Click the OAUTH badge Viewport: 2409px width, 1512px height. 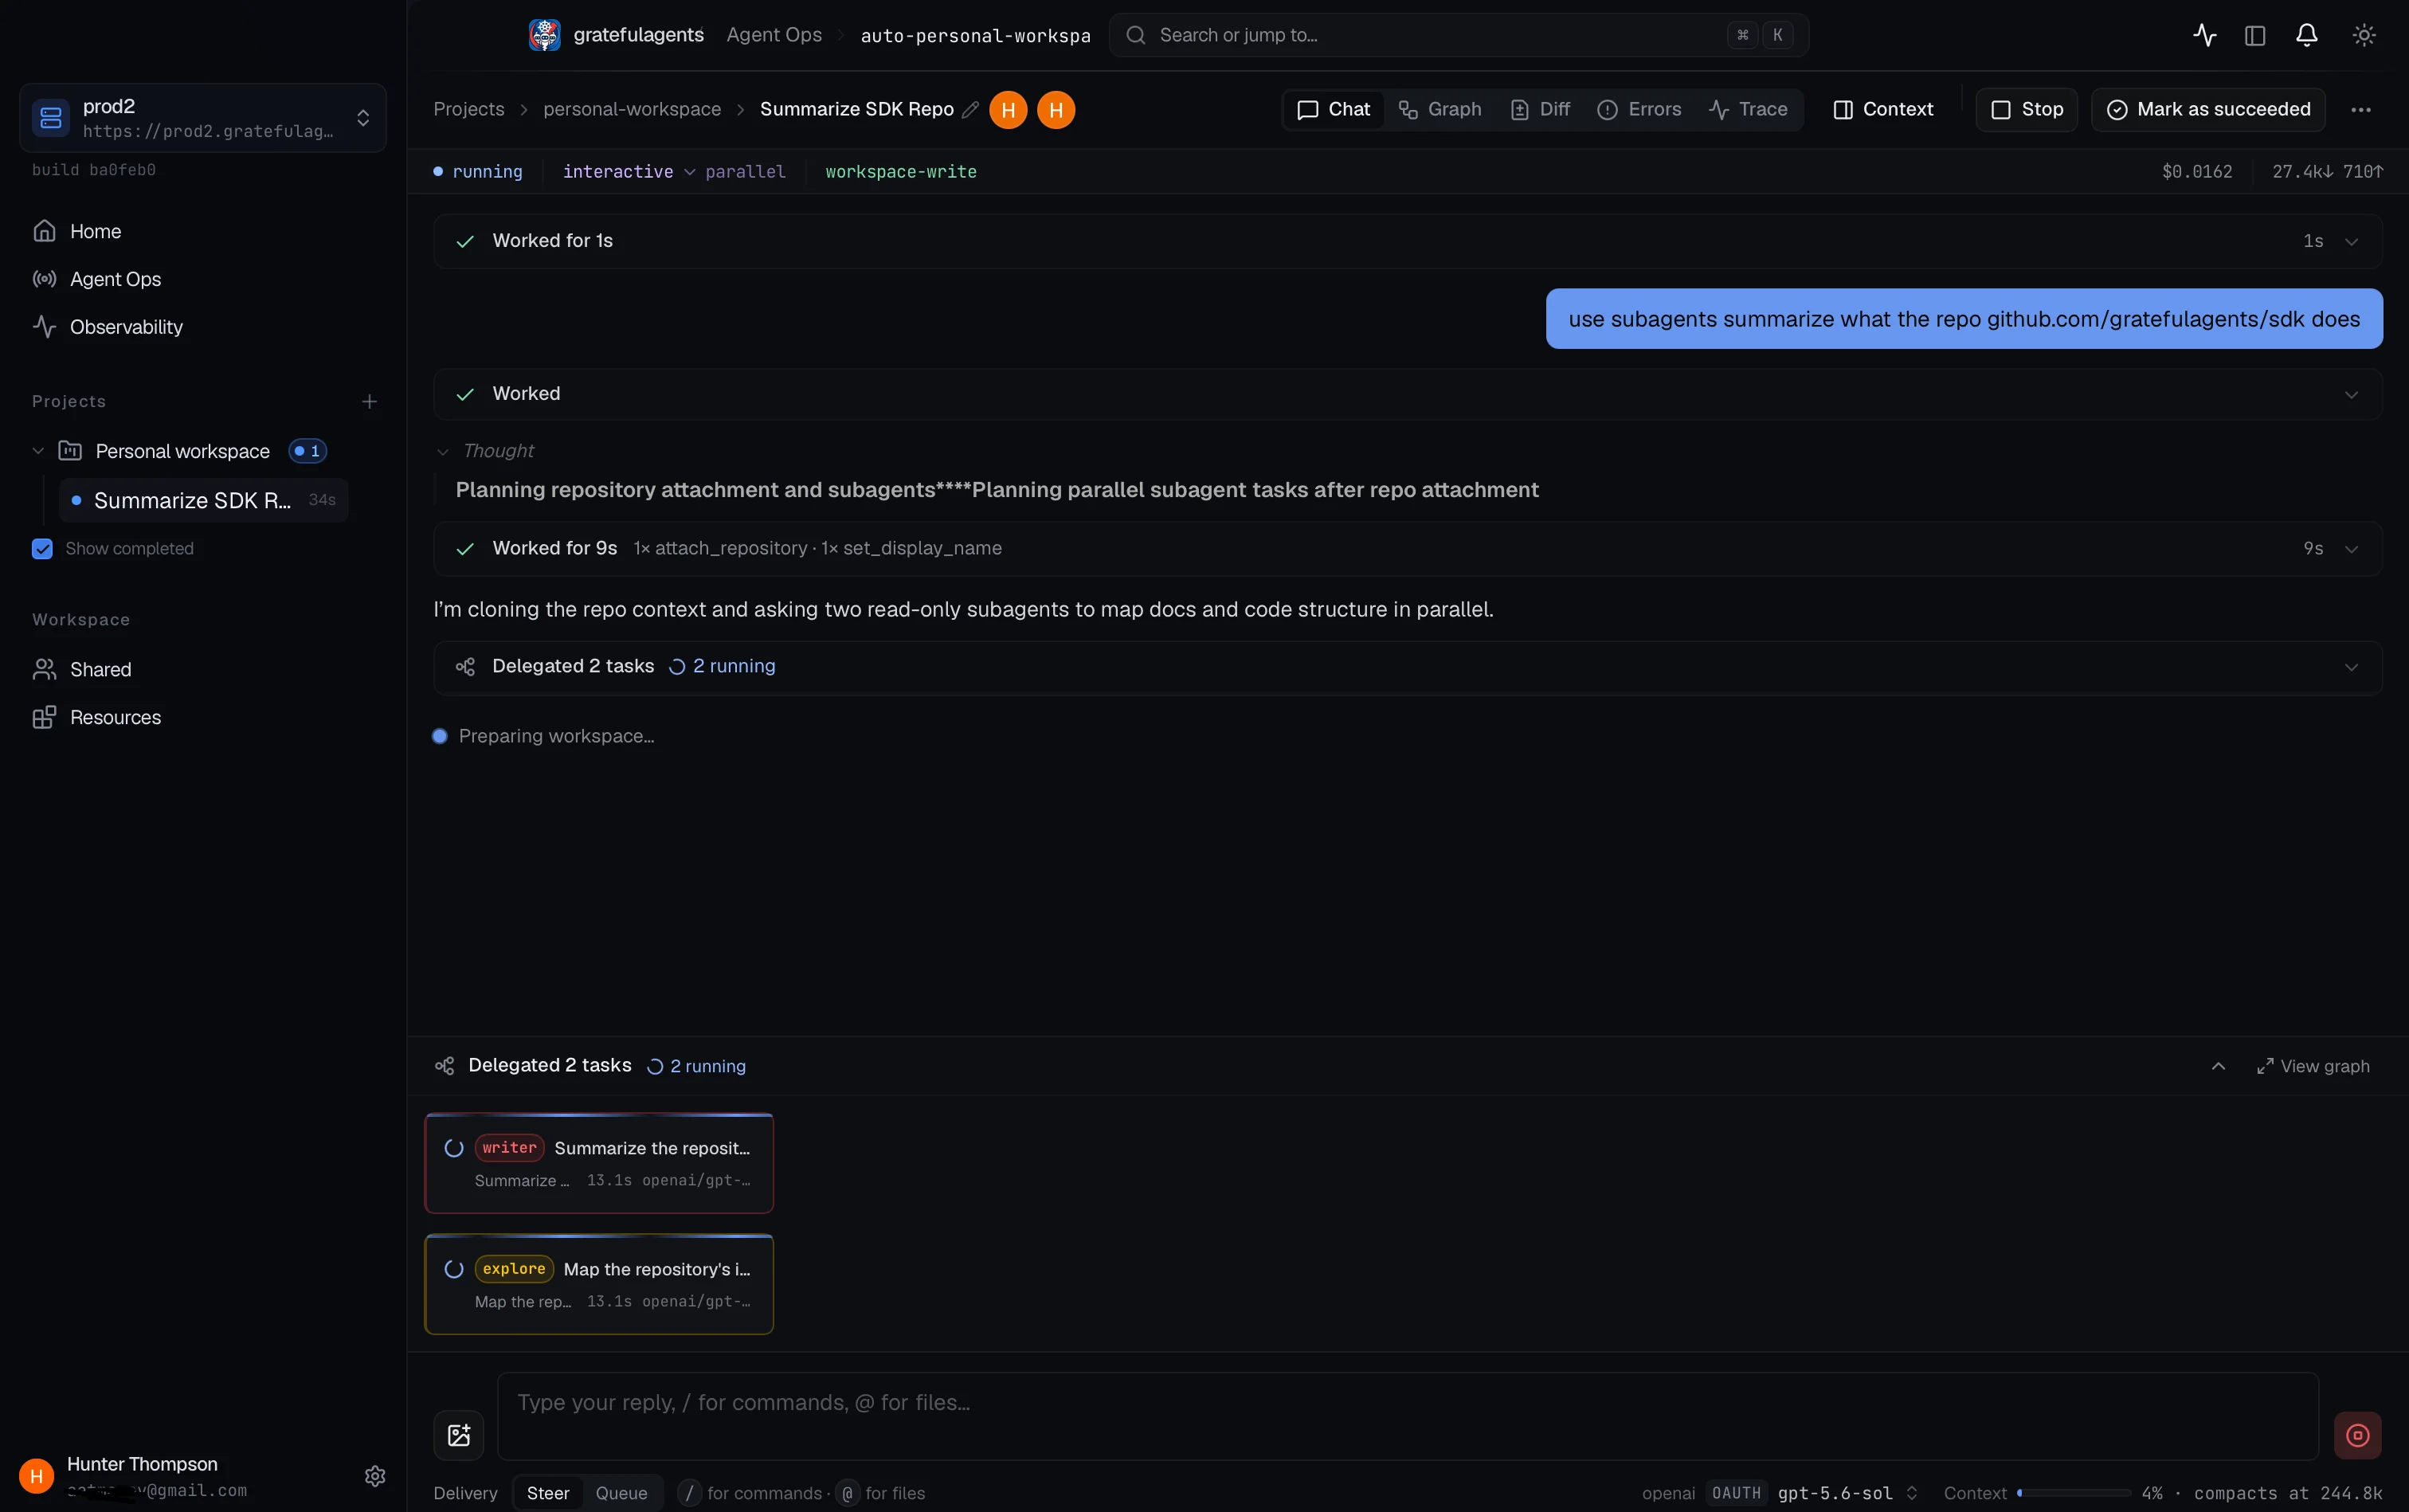coord(1736,1493)
